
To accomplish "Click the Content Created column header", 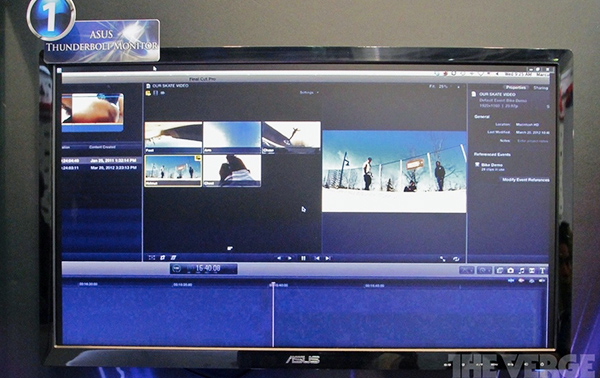I will [x=102, y=147].
